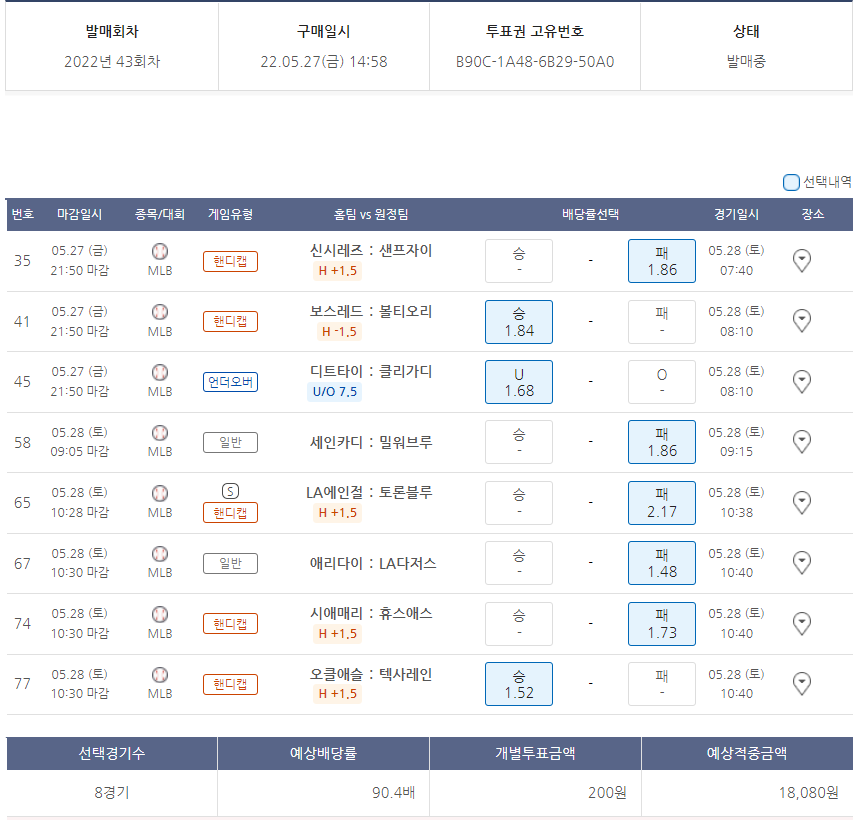The image size is (868, 820).
Task: Open venue location icon for match 74
Action: [802, 623]
